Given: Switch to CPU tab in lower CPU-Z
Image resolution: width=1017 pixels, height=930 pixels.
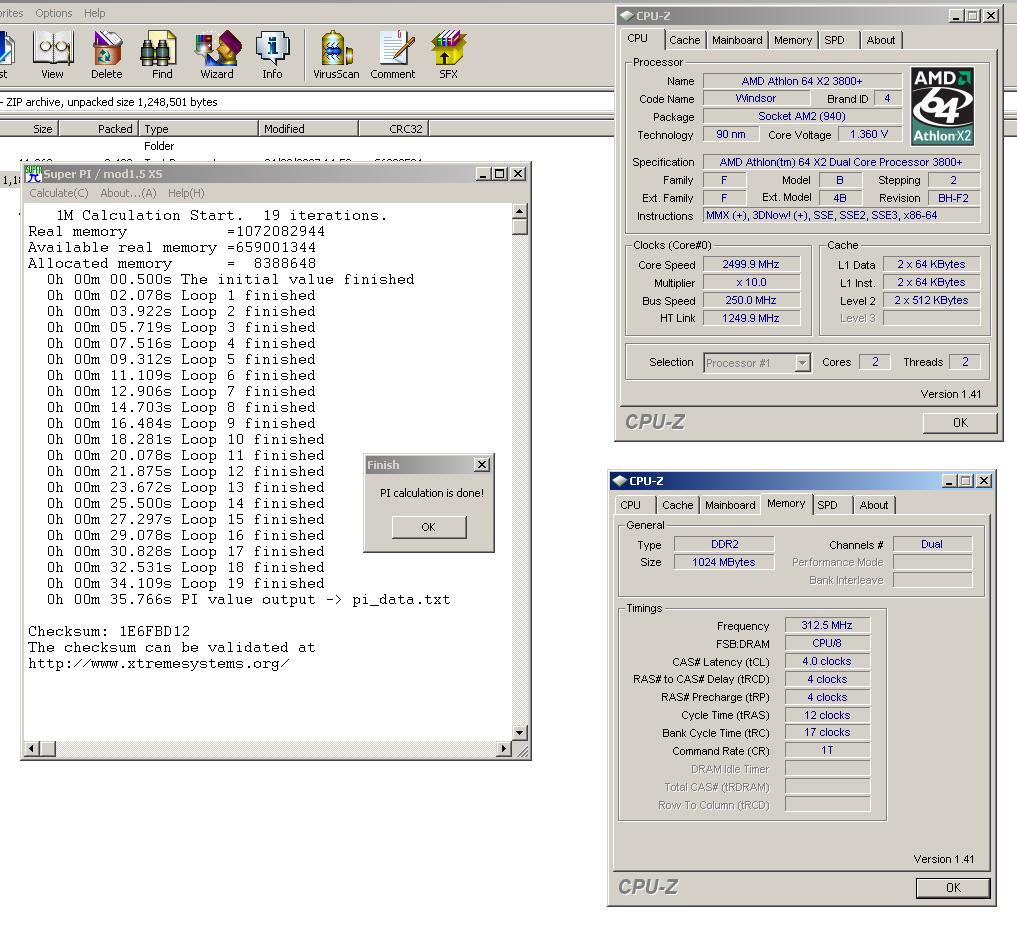Looking at the screenshot, I should [630, 505].
